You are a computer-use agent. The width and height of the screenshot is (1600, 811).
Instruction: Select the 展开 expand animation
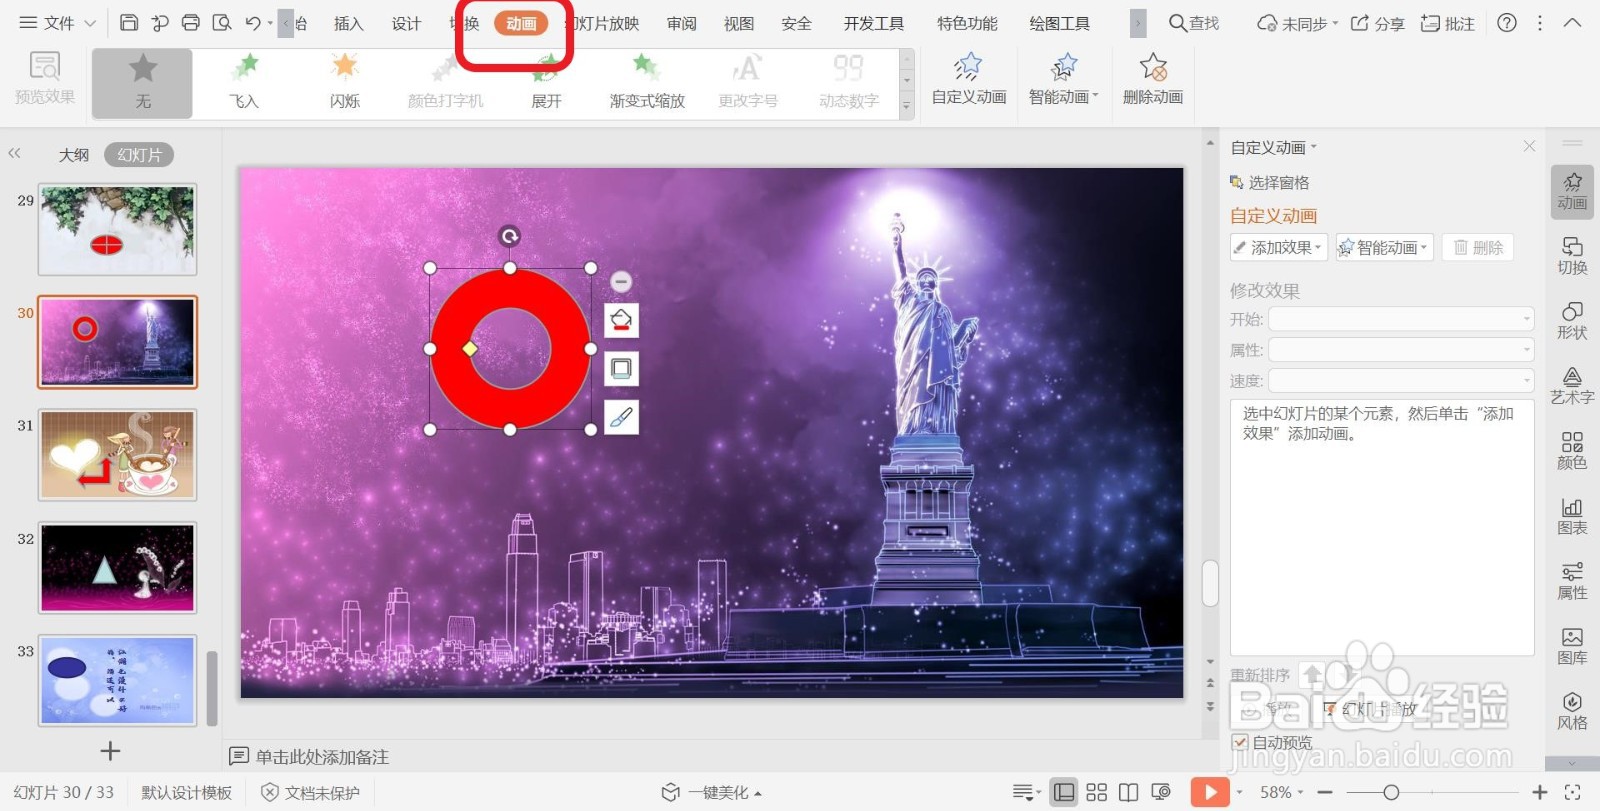coord(546,82)
